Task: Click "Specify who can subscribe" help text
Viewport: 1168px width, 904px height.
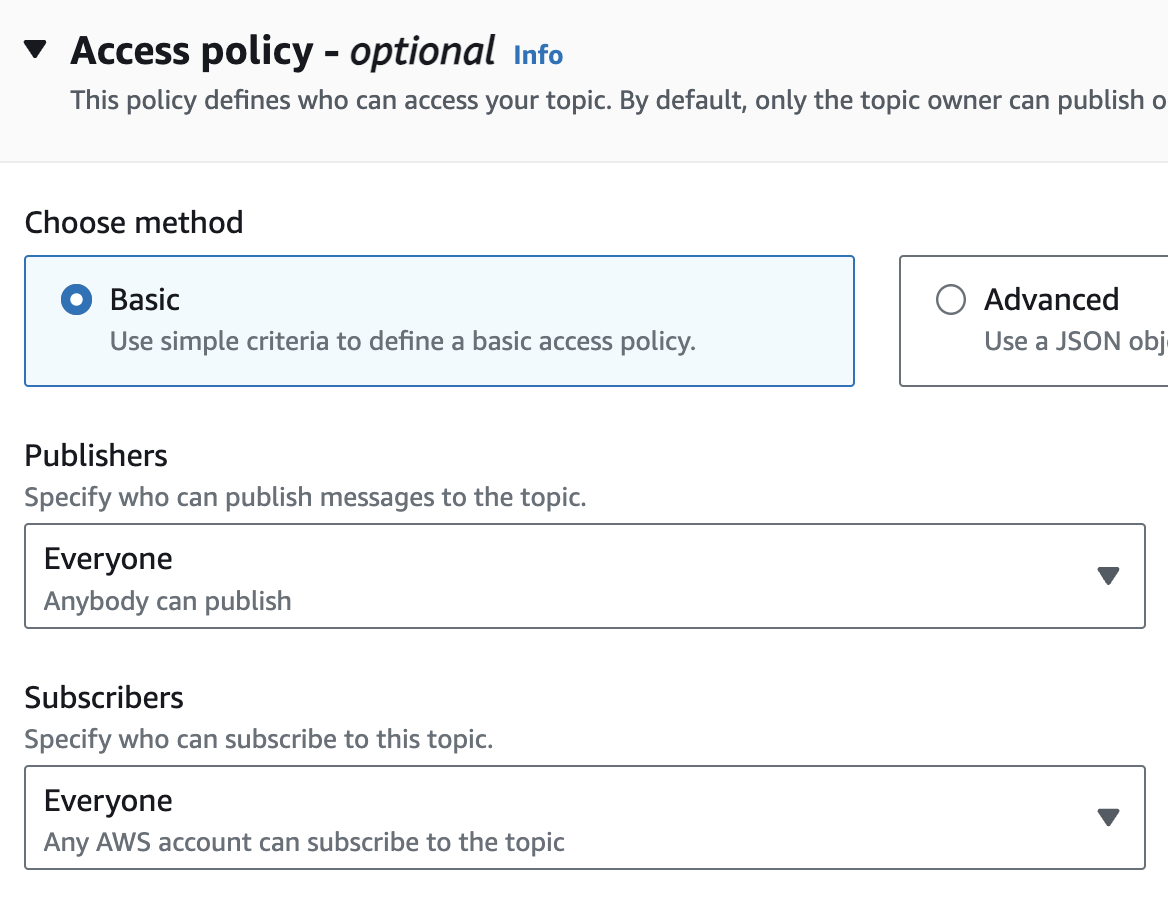Action: [259, 739]
